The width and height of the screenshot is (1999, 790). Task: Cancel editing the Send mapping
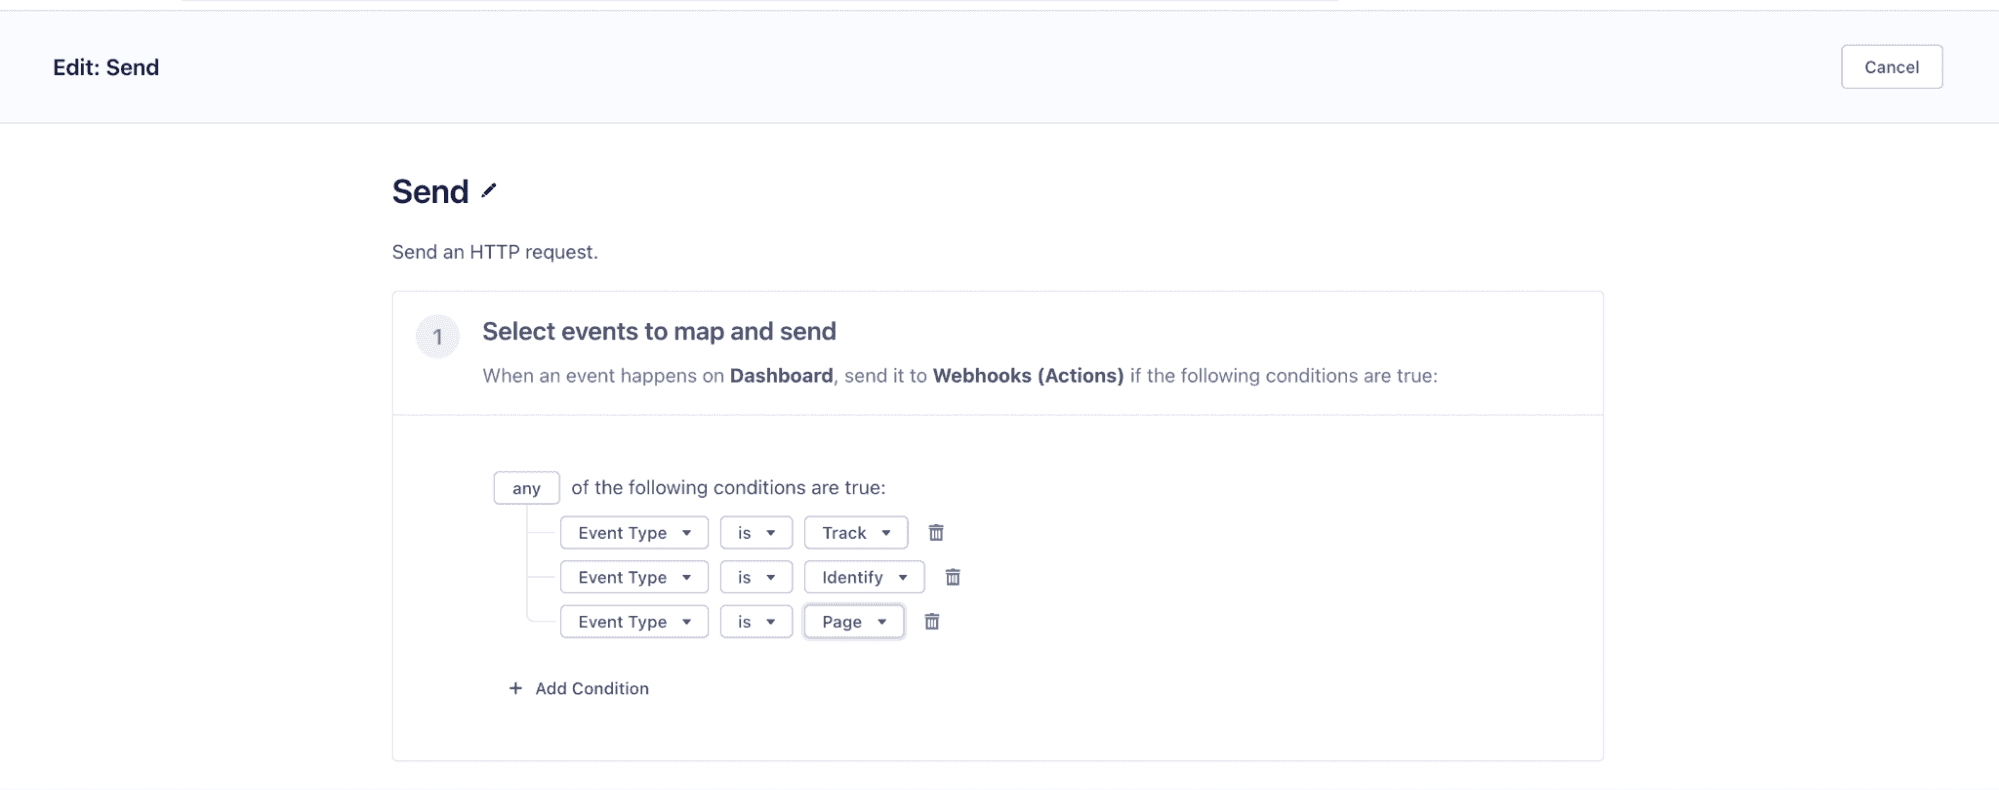tap(1891, 67)
